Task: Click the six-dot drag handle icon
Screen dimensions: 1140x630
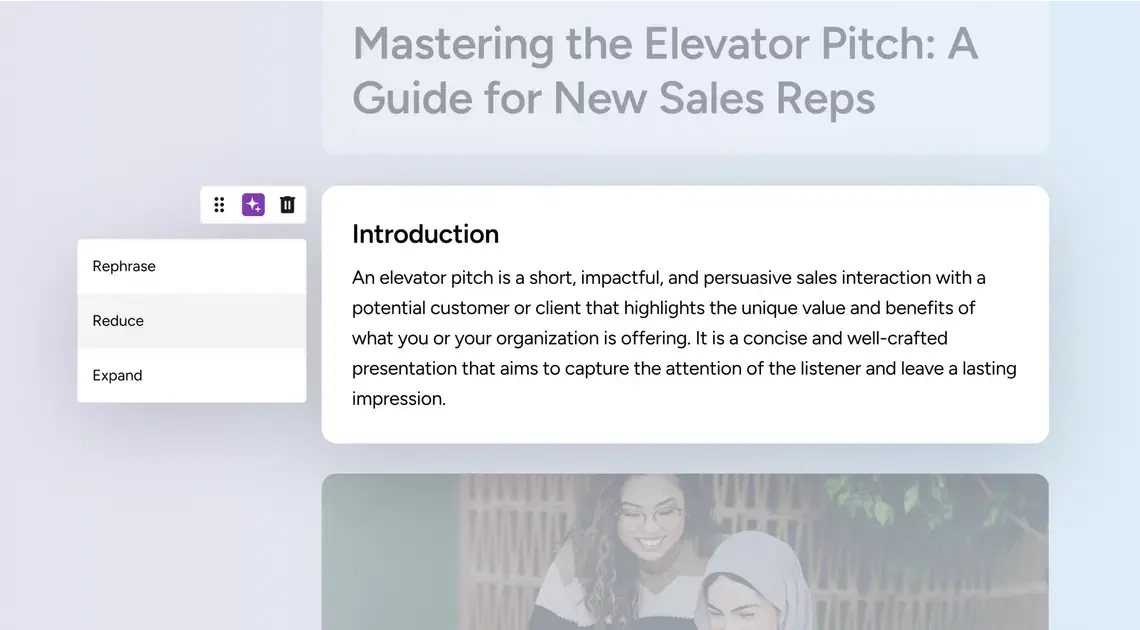Action: [x=219, y=205]
